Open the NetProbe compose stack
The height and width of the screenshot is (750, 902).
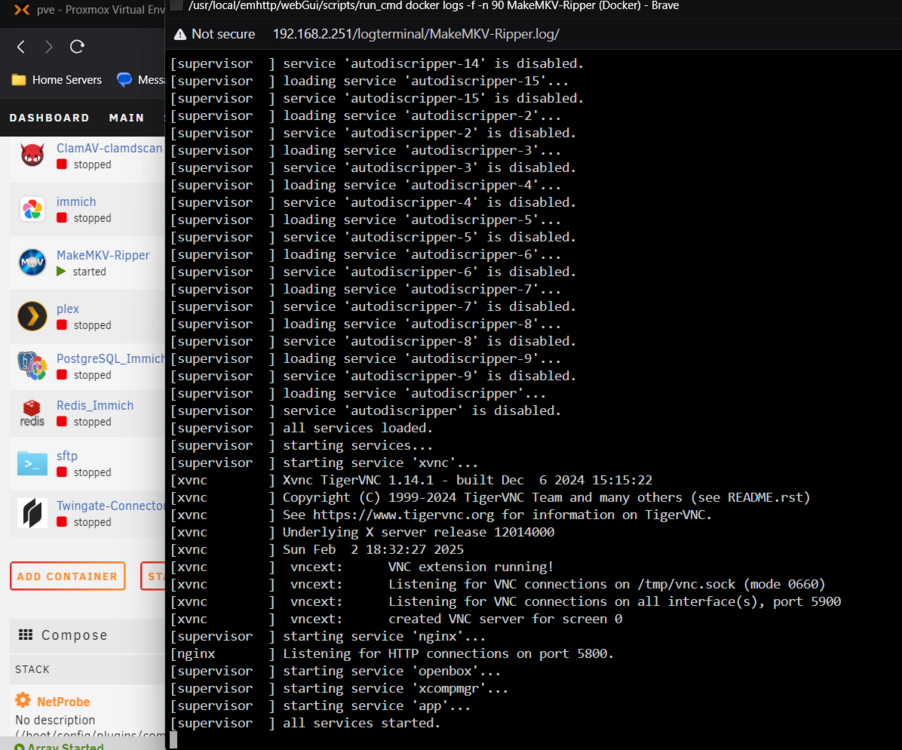click(63, 702)
